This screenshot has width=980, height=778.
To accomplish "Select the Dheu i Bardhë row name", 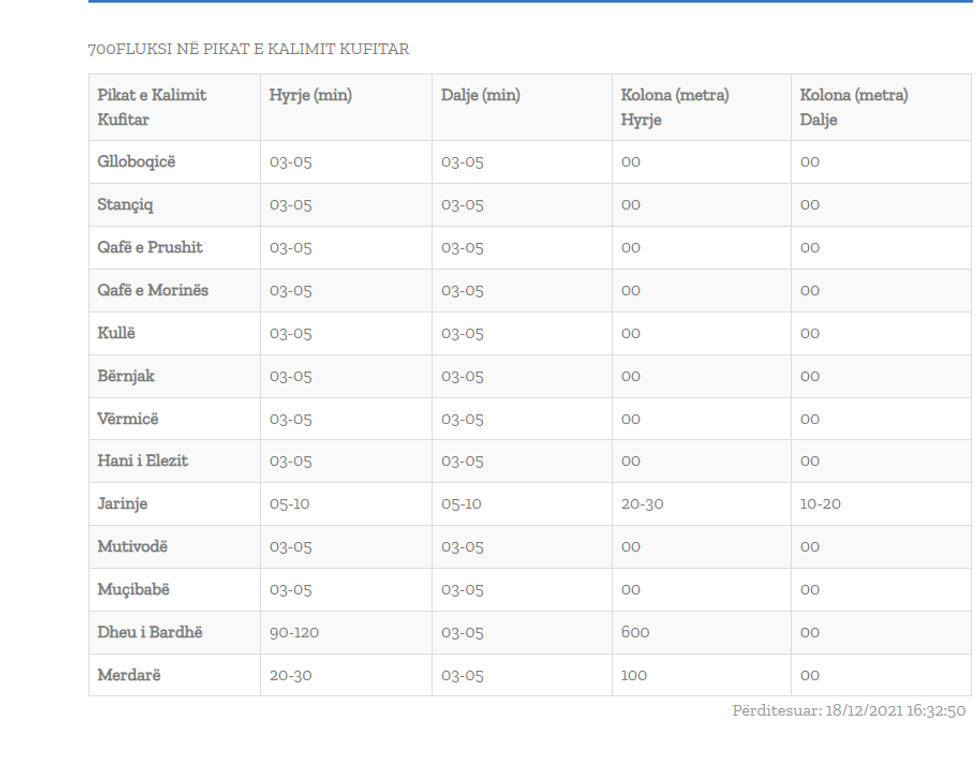I will click(x=142, y=632).
